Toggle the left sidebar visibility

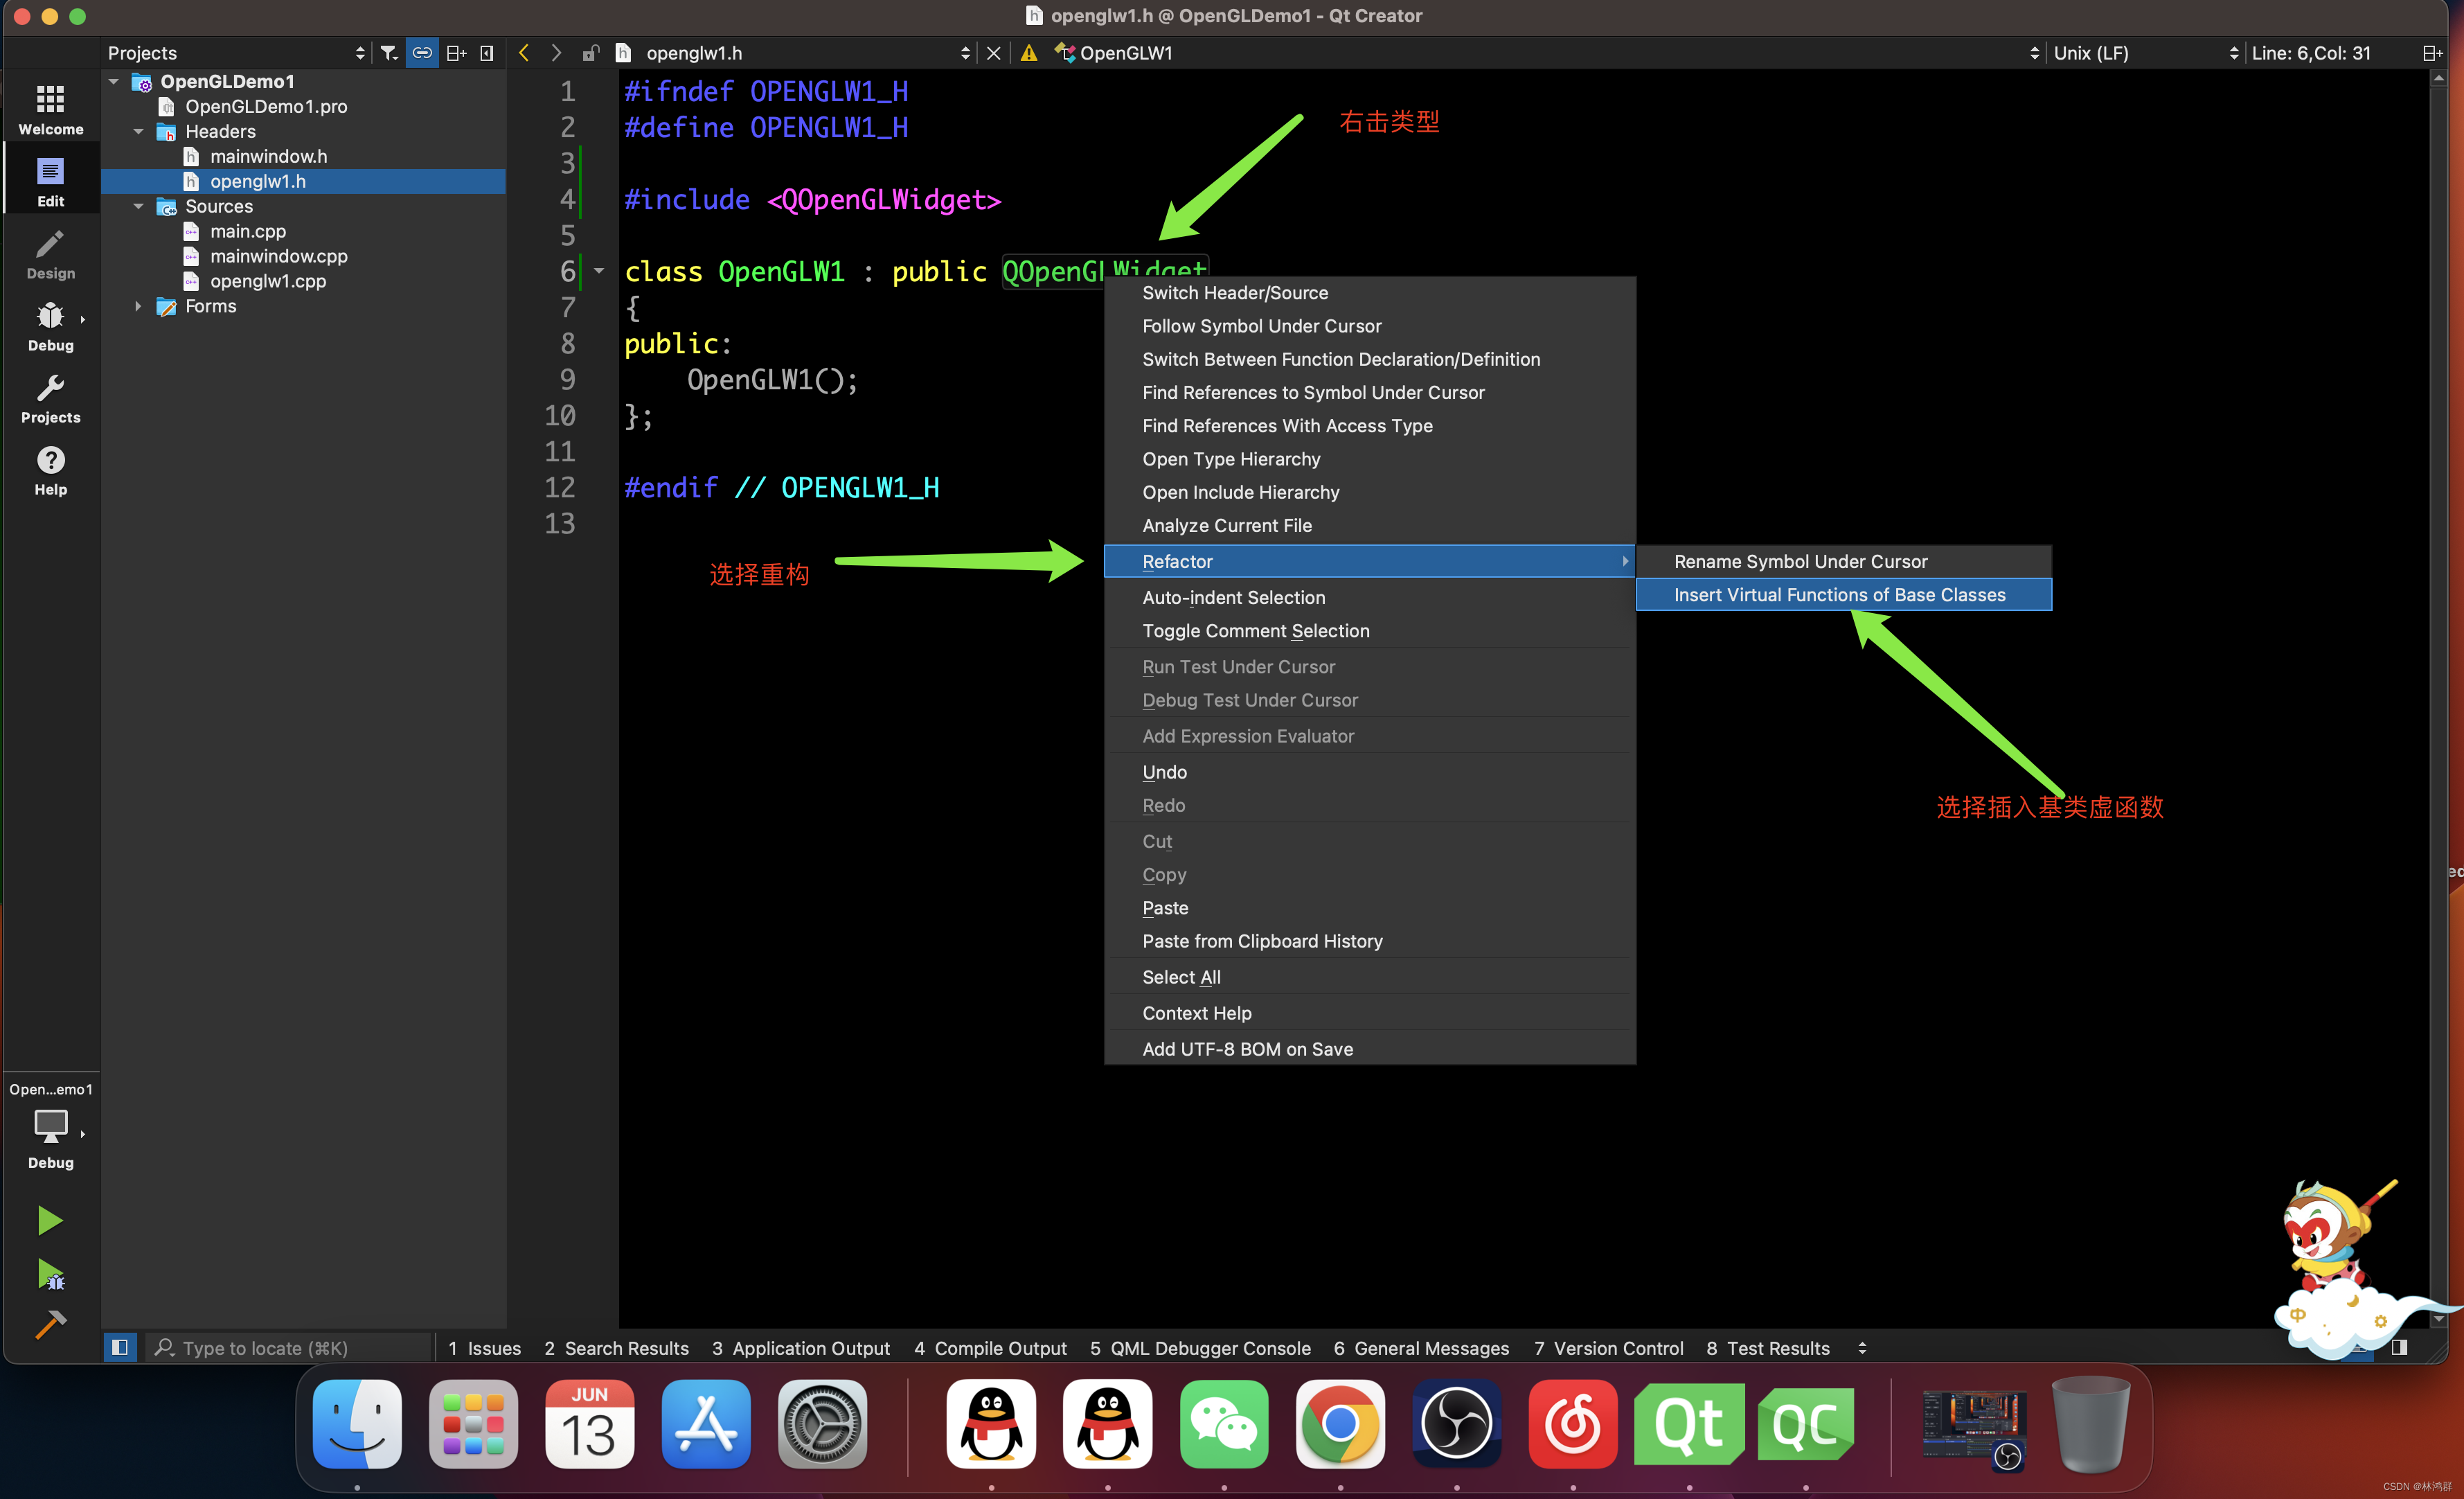pos(120,1347)
